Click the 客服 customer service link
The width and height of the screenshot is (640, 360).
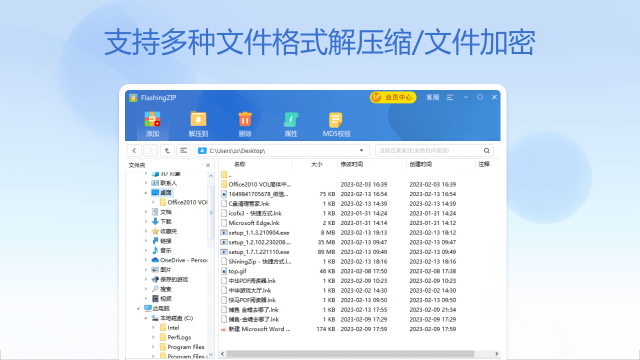click(433, 97)
